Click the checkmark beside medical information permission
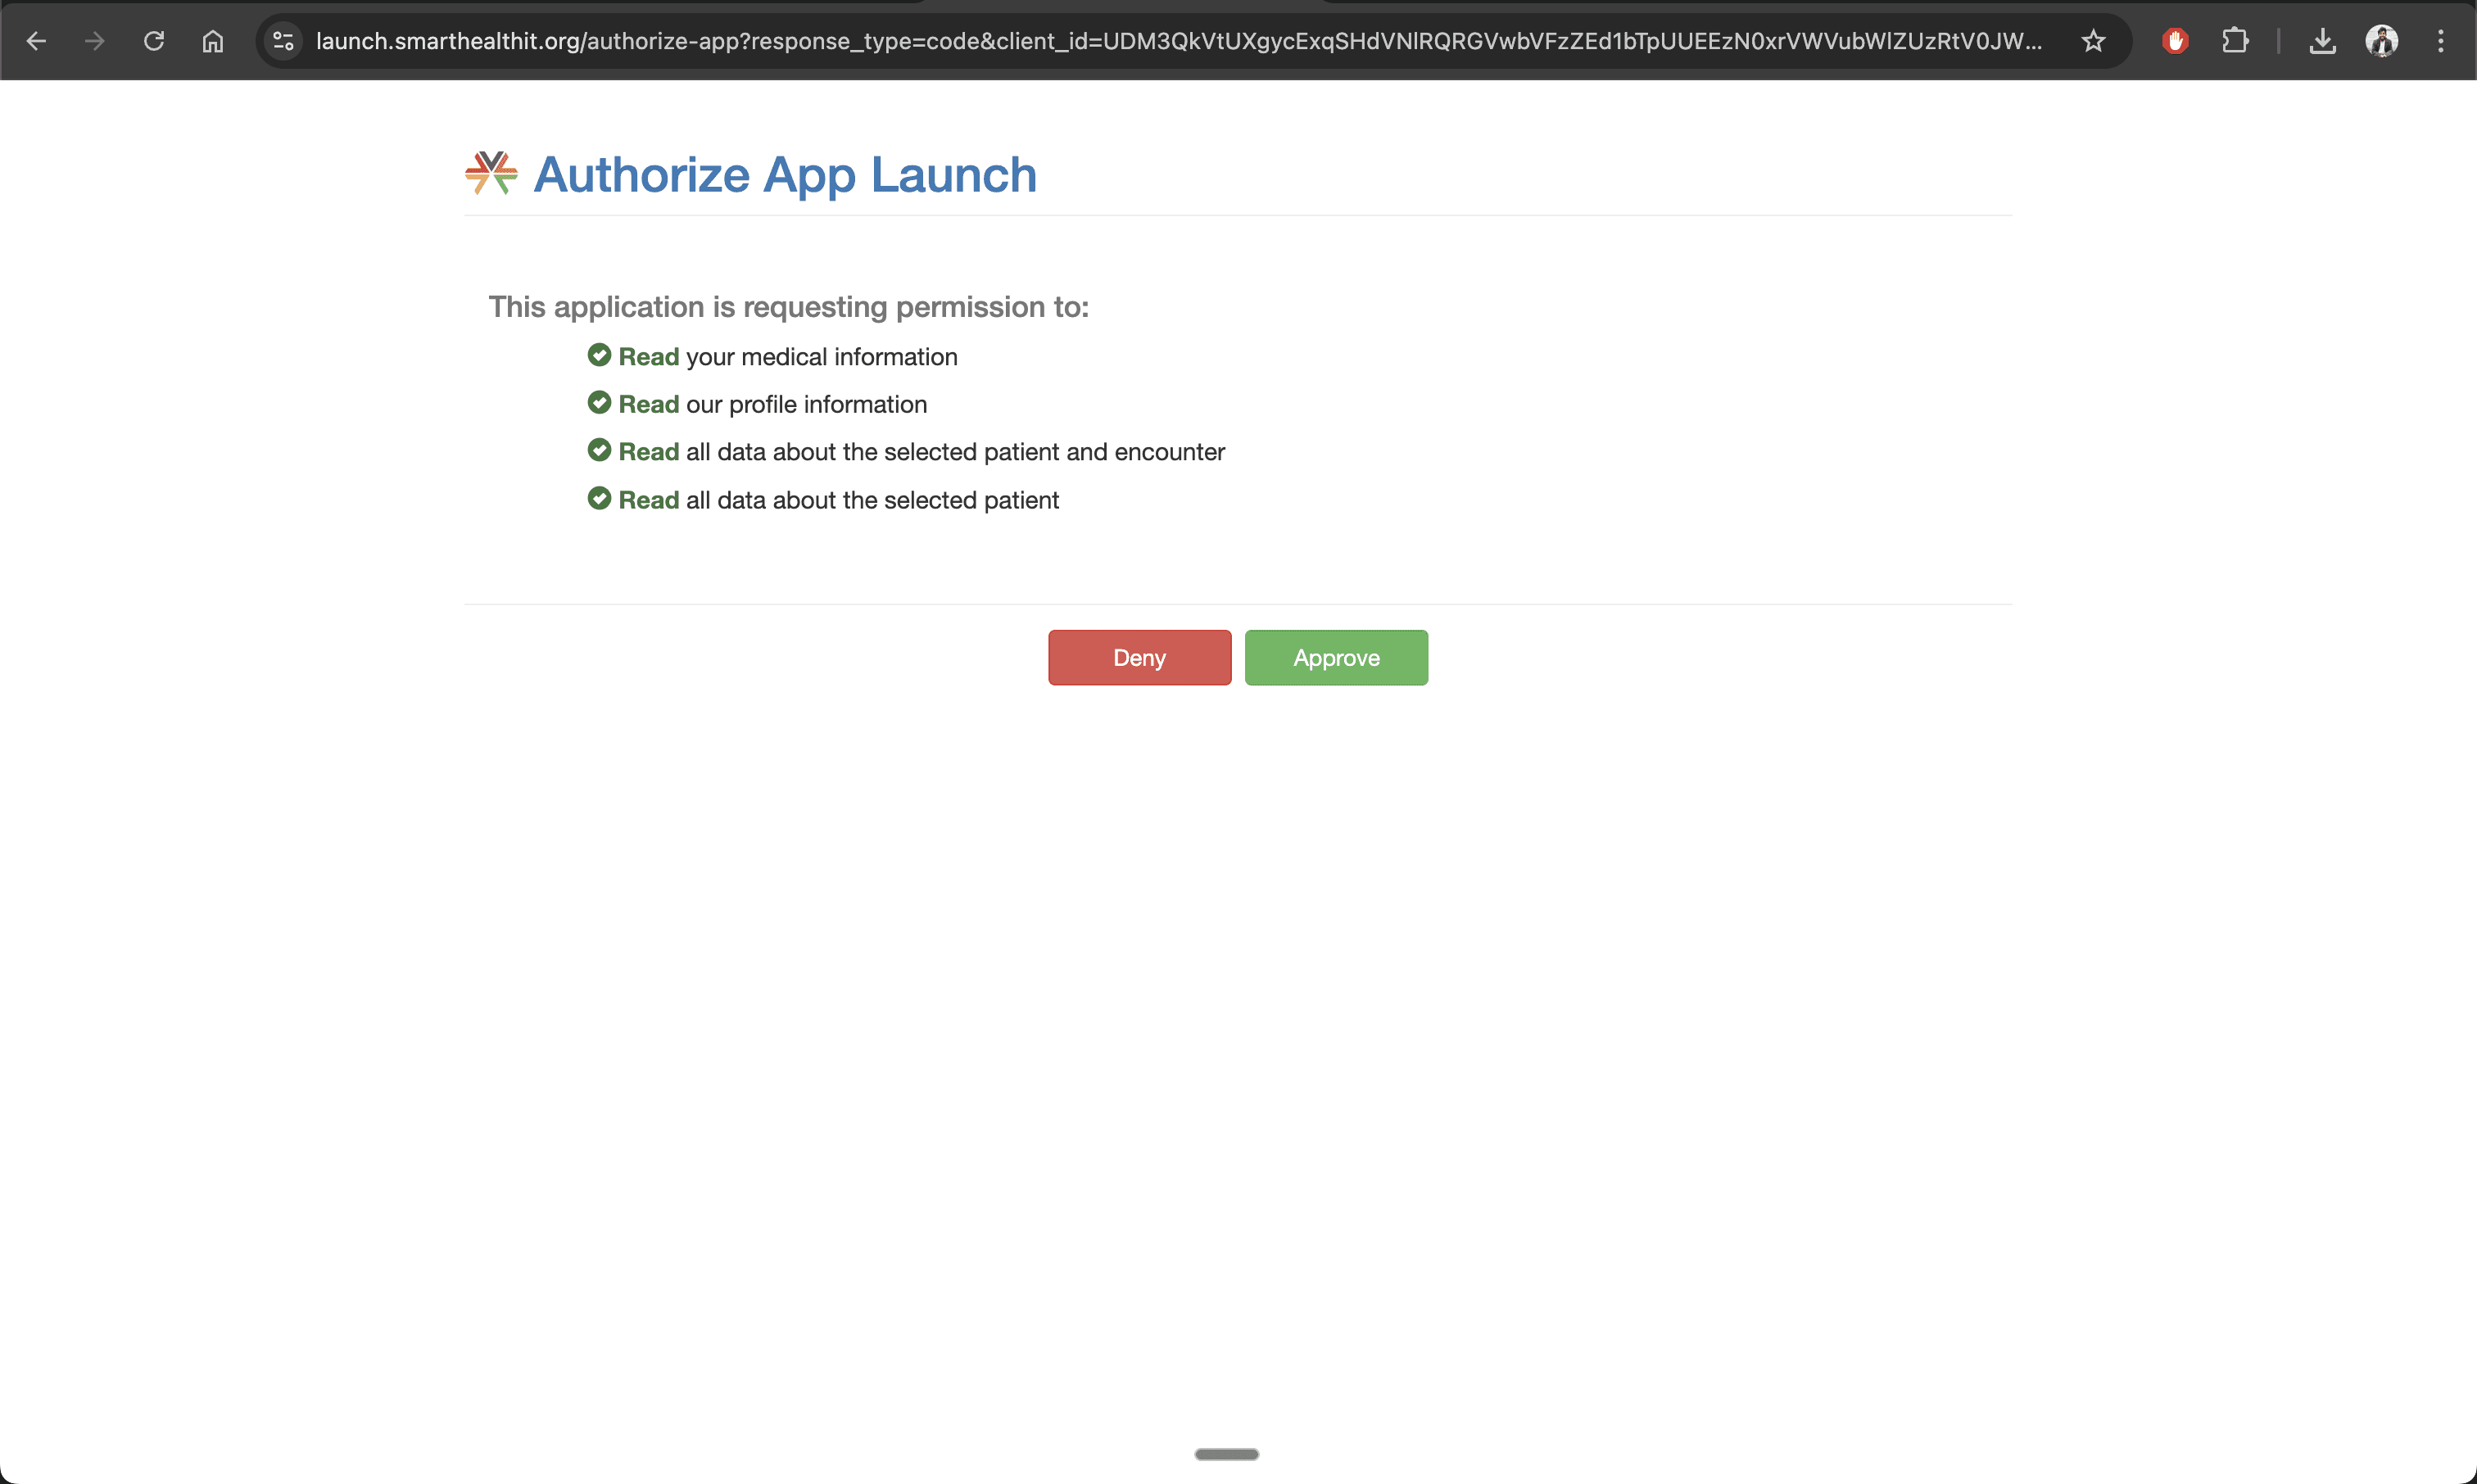 point(600,355)
